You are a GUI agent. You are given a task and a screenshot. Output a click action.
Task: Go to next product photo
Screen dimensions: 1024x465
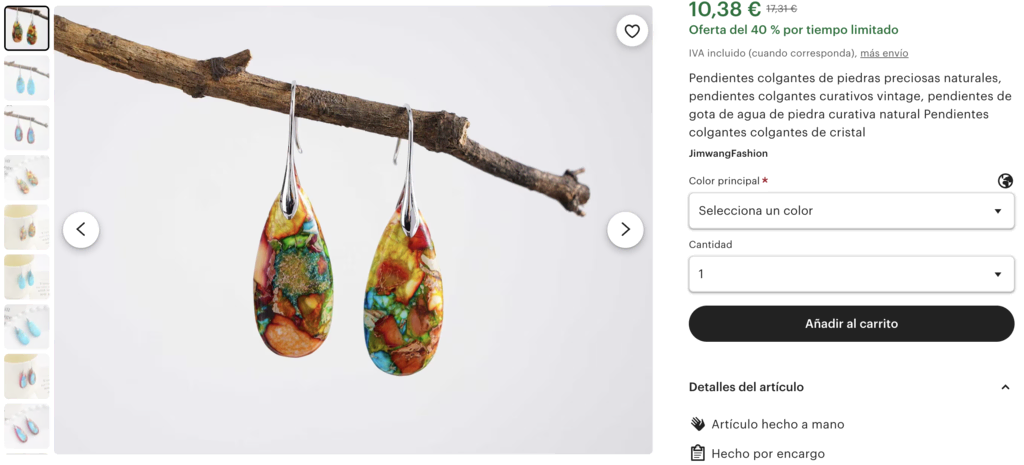pyautogui.click(x=625, y=230)
